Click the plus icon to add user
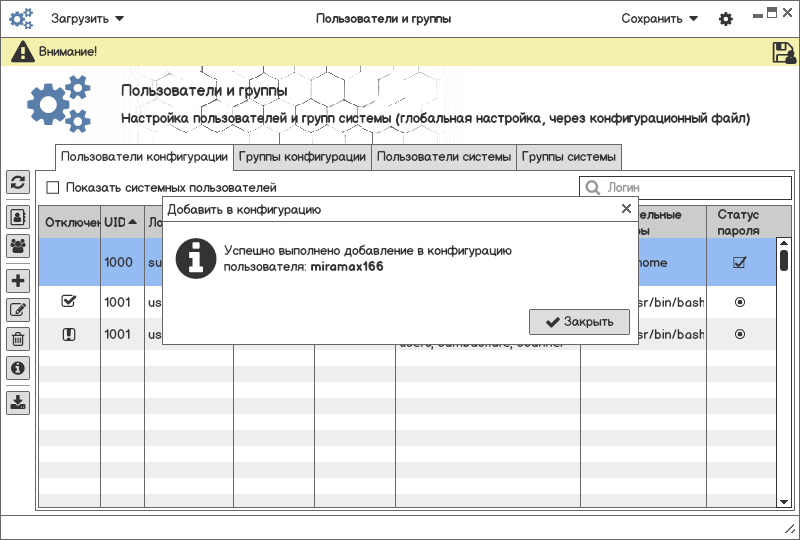800x540 pixels. [18, 282]
